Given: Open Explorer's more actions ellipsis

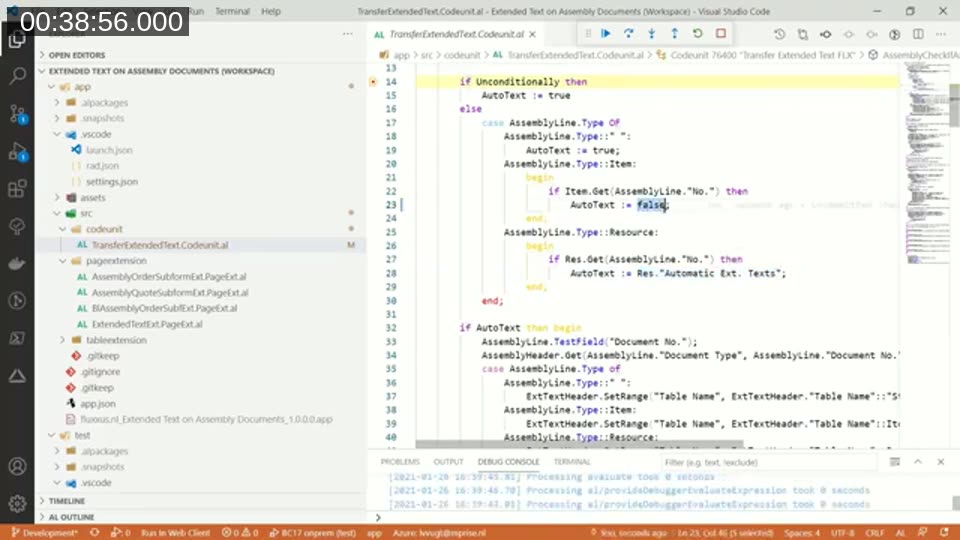Looking at the screenshot, I should [347, 34].
